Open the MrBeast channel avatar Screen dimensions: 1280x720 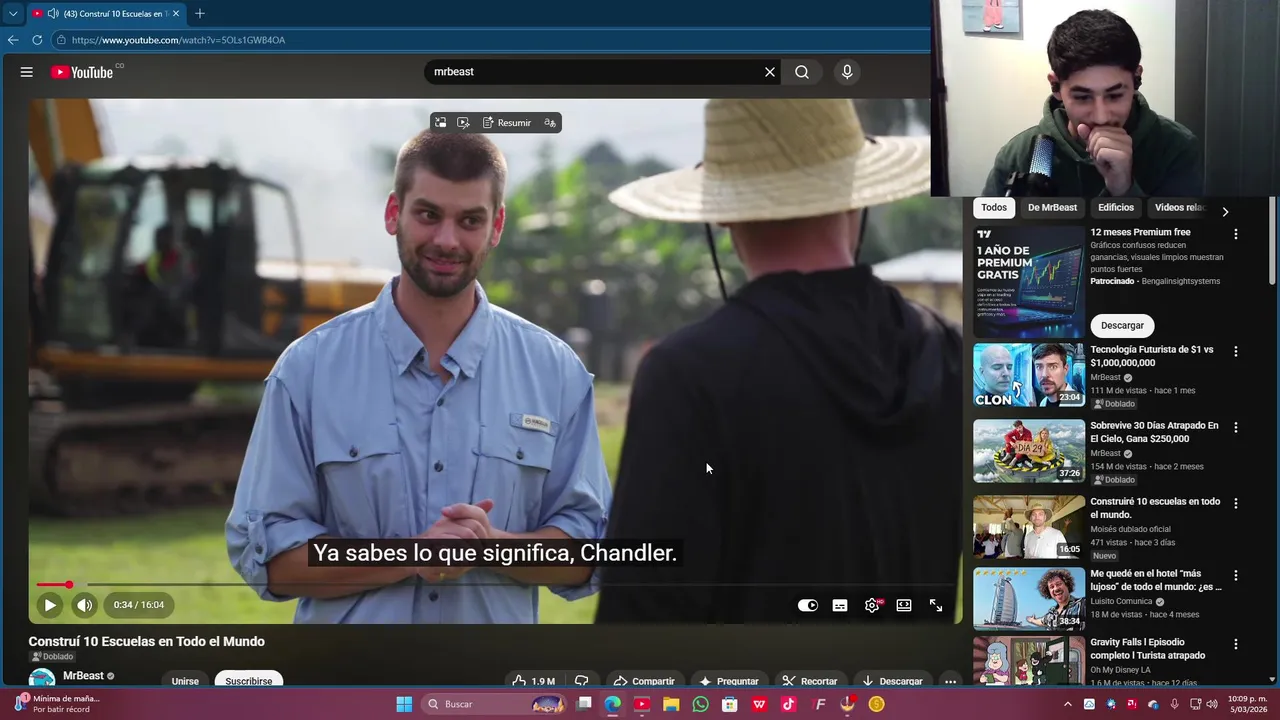coord(42,679)
